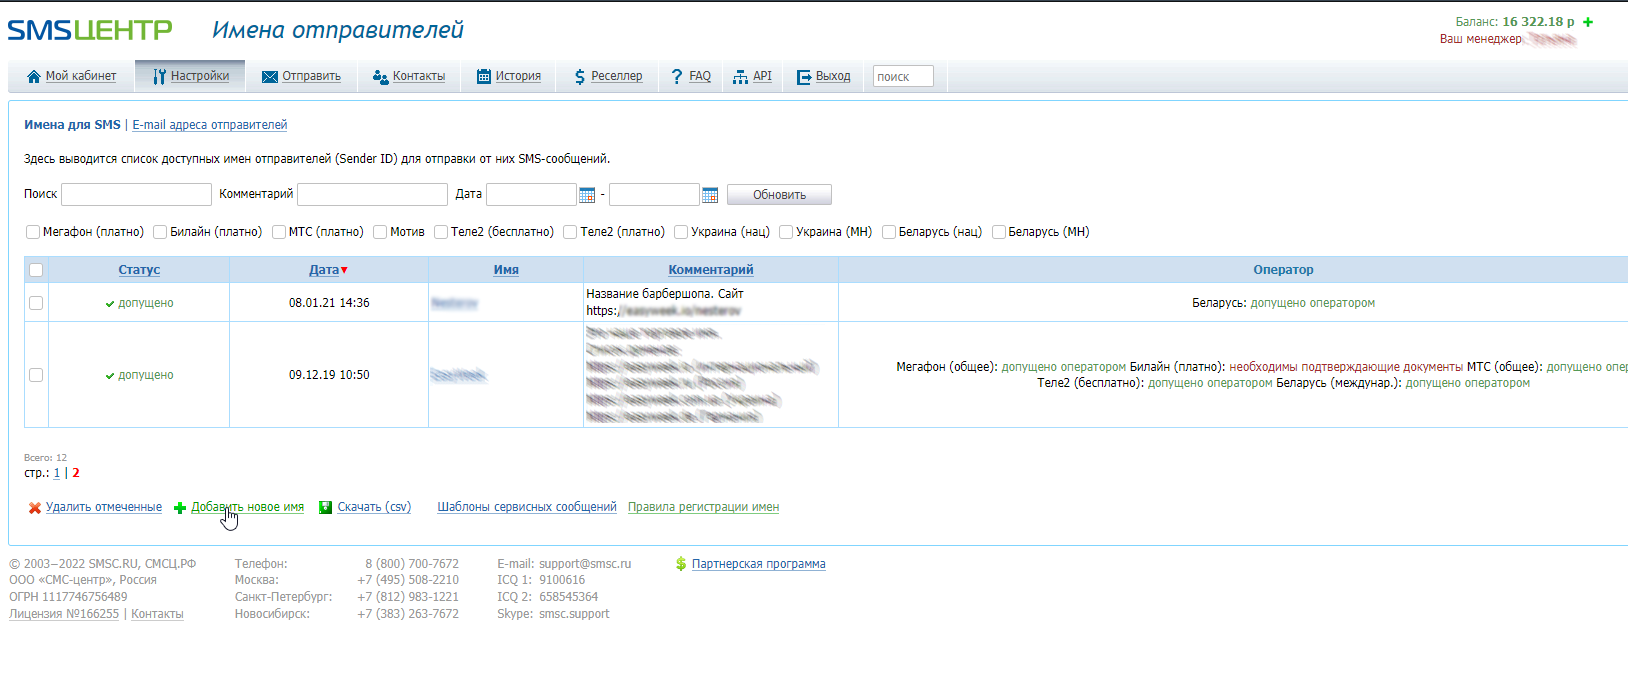Toggle the Билайн (платно) checkbox
The image size is (1628, 694).
coord(160,232)
